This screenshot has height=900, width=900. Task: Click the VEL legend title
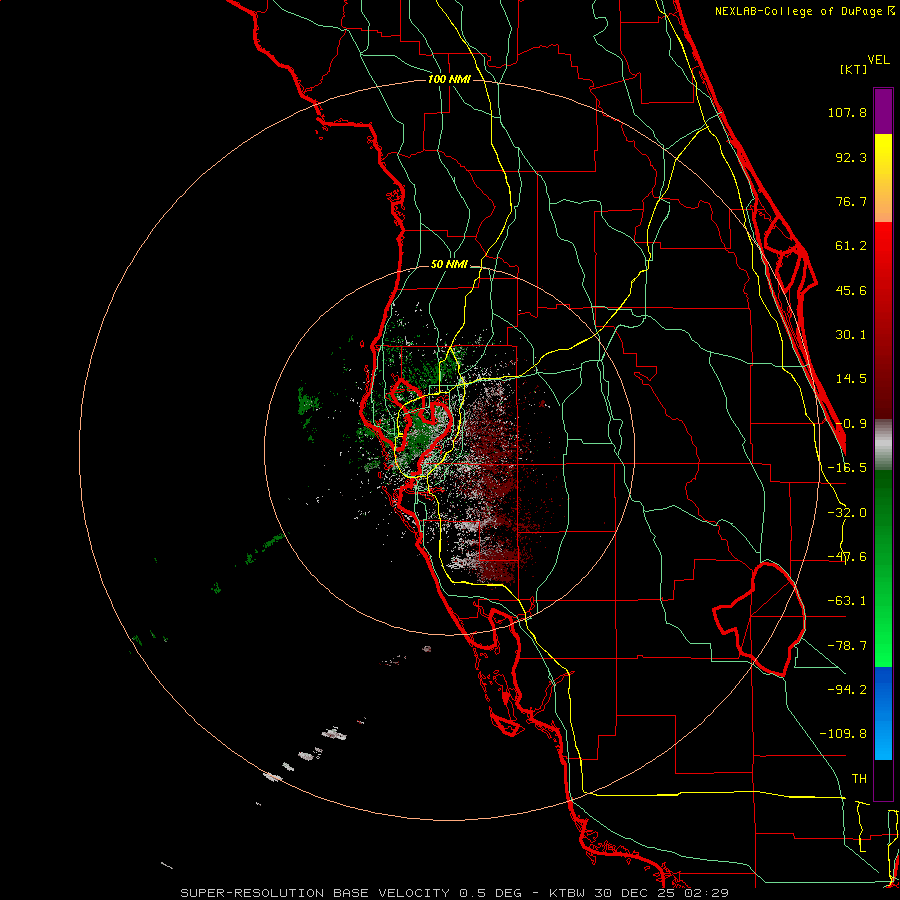pos(878,60)
